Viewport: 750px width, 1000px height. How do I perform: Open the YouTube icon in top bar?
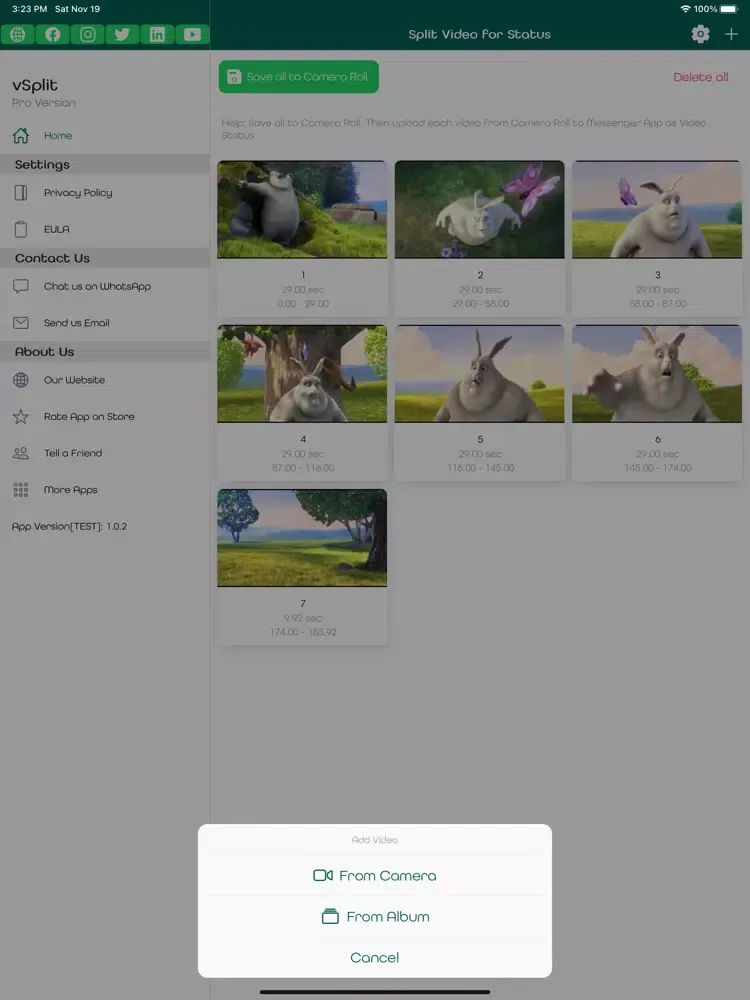coord(192,34)
